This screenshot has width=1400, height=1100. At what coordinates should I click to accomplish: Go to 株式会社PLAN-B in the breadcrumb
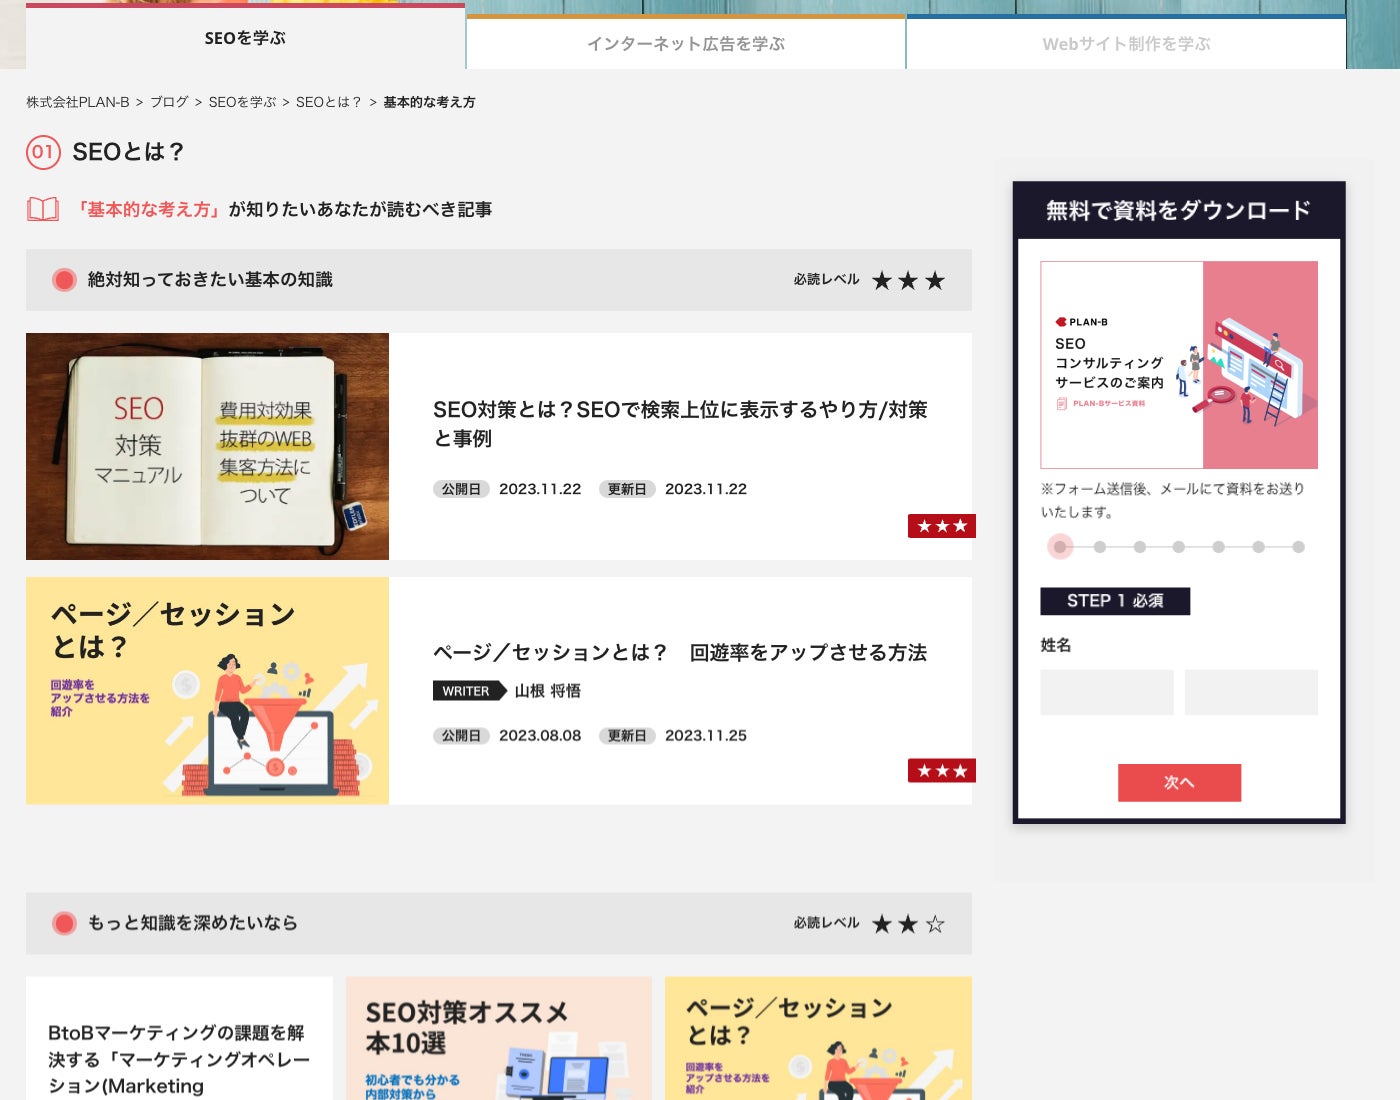pos(78,102)
